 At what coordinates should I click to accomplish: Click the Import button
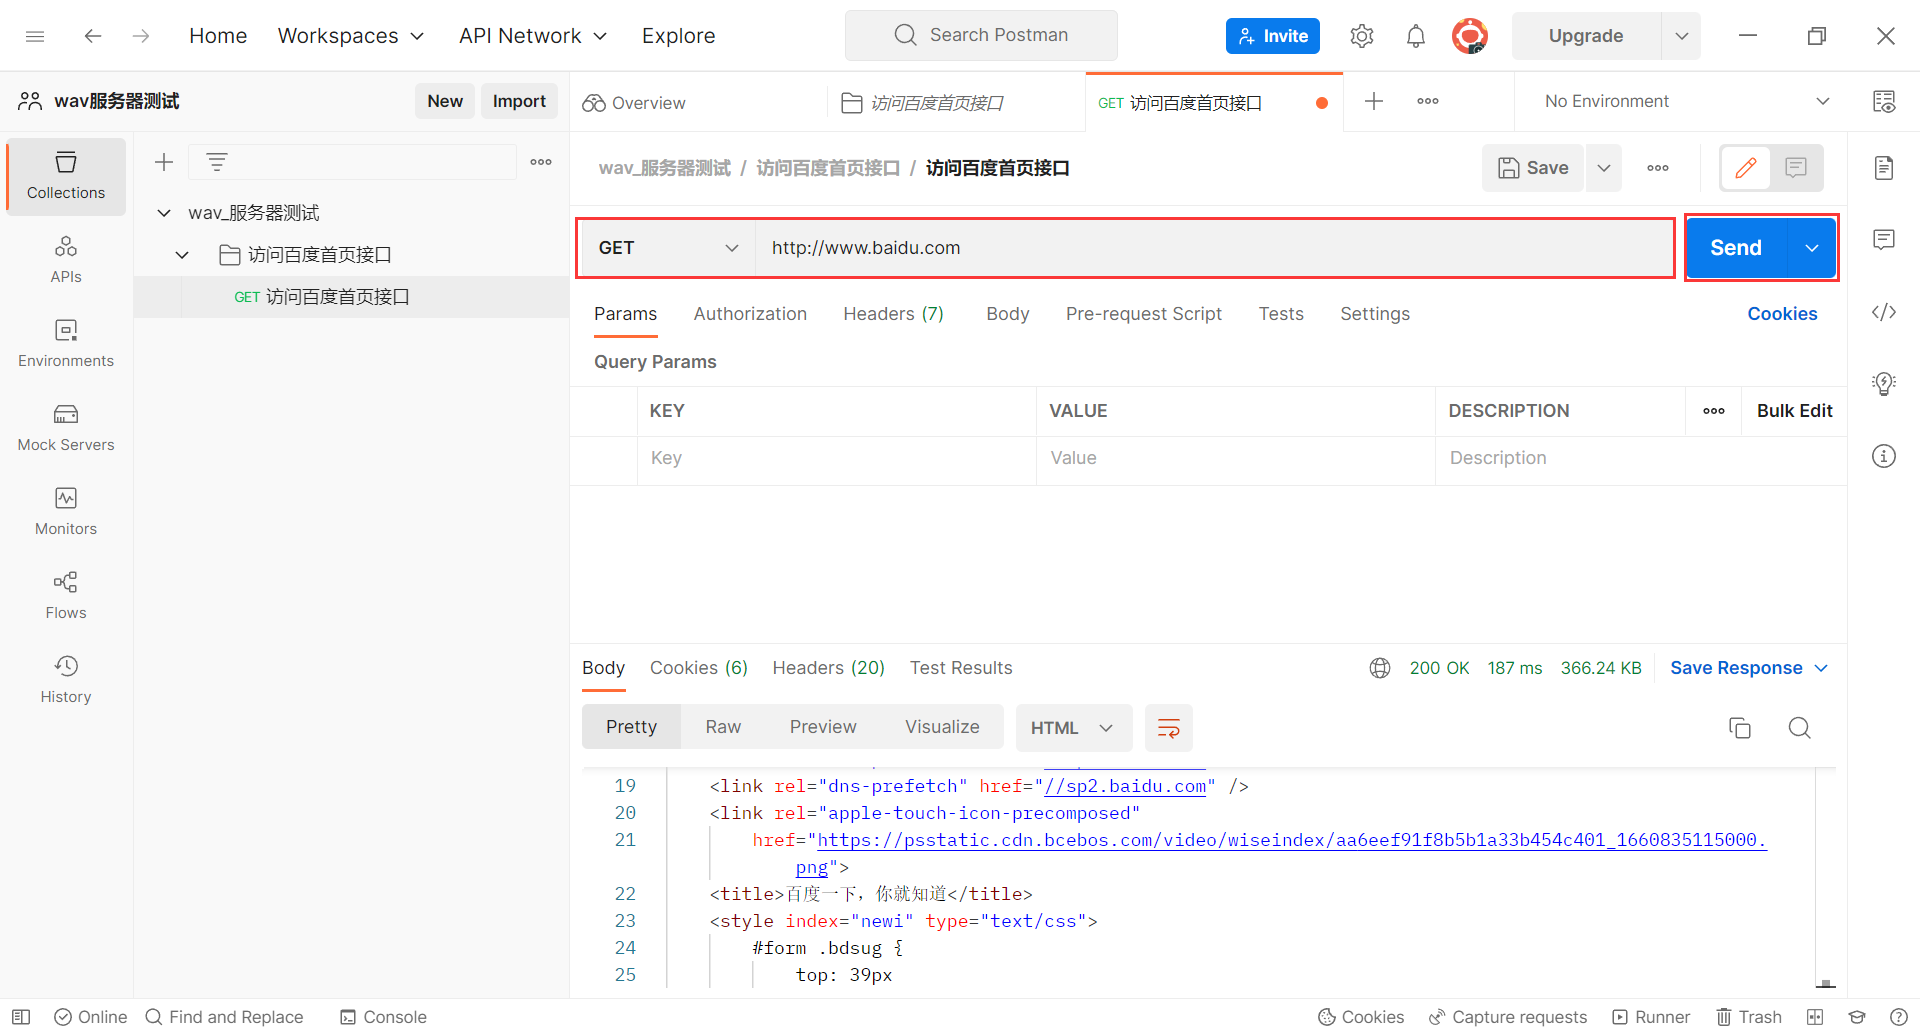[519, 101]
